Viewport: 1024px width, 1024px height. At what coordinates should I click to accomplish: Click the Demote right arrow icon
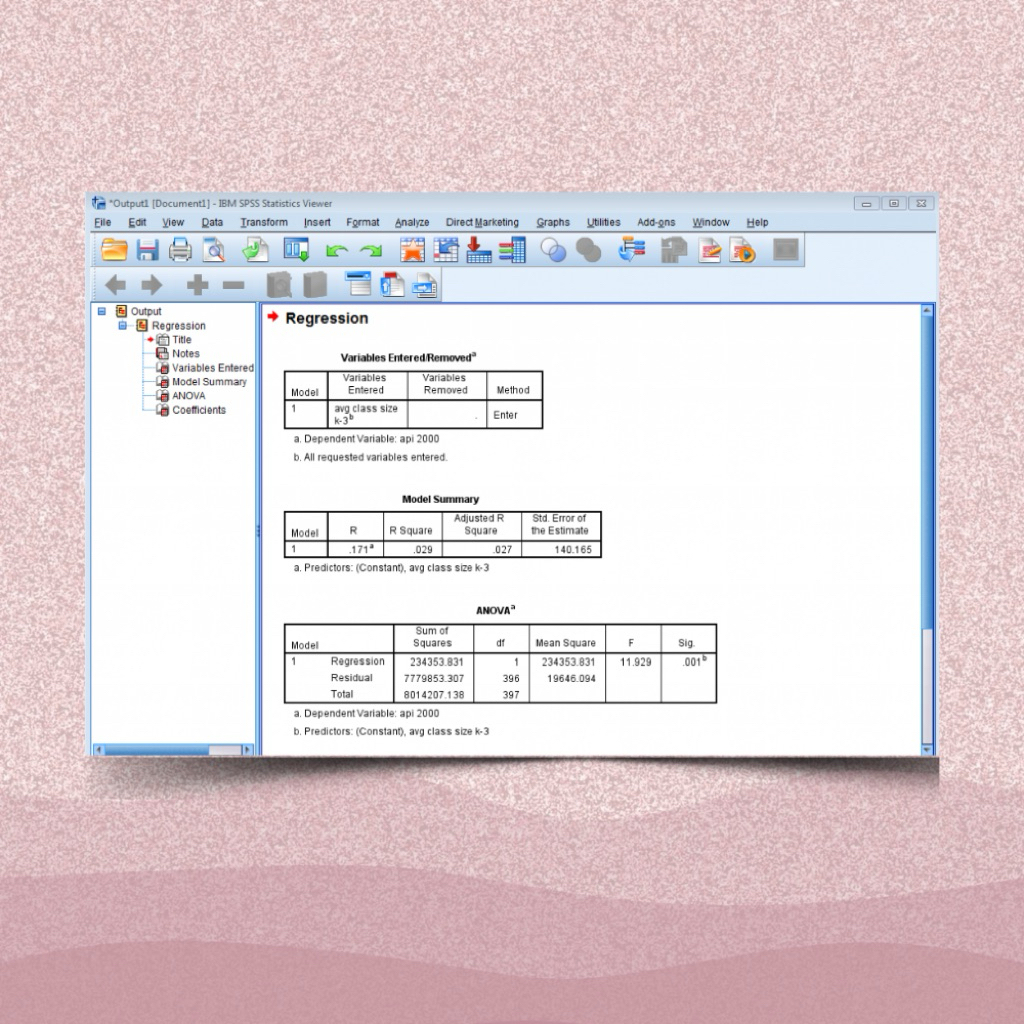(152, 285)
